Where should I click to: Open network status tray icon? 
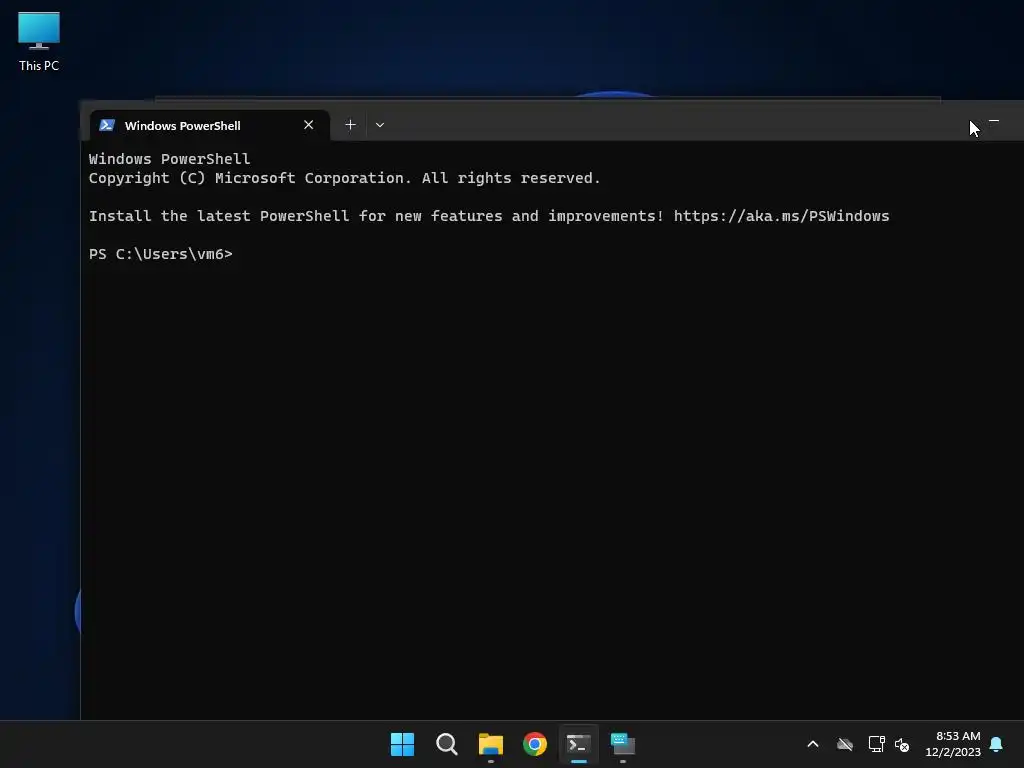tap(876, 744)
